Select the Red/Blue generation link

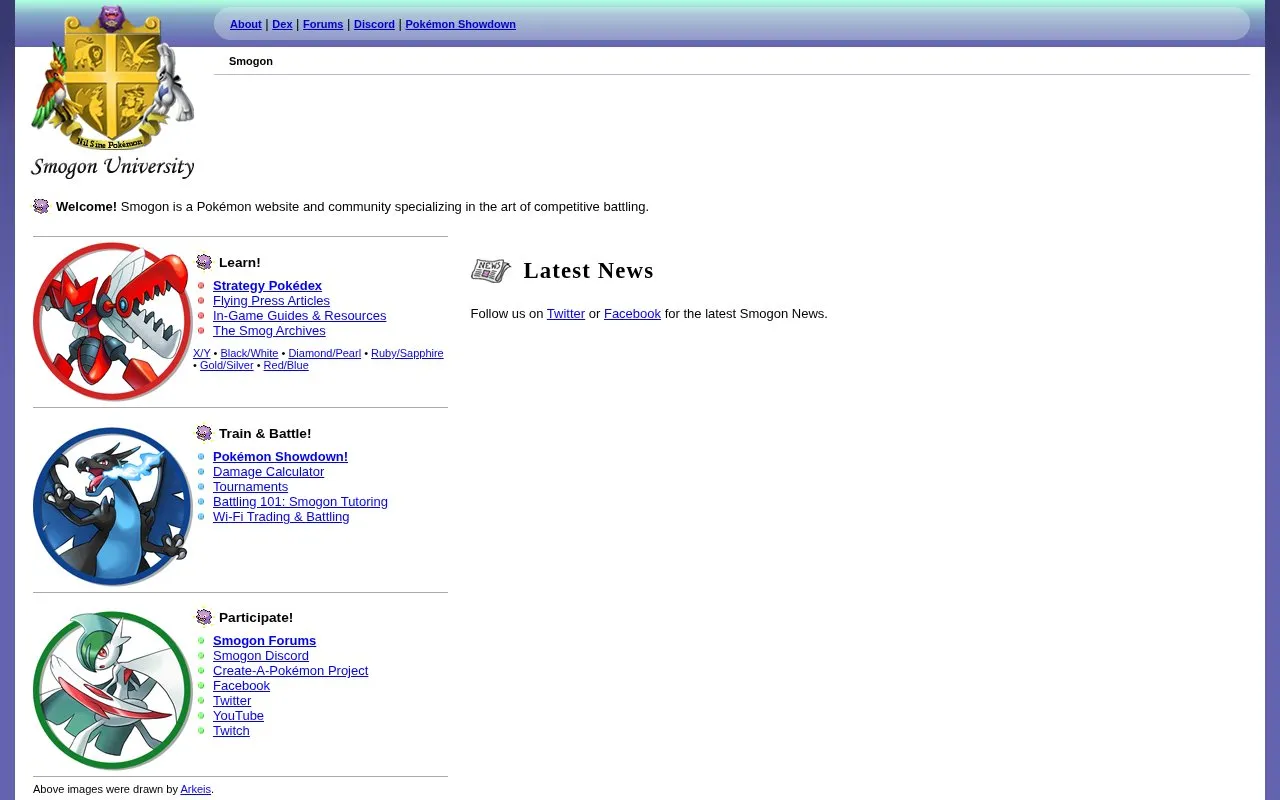coord(286,365)
